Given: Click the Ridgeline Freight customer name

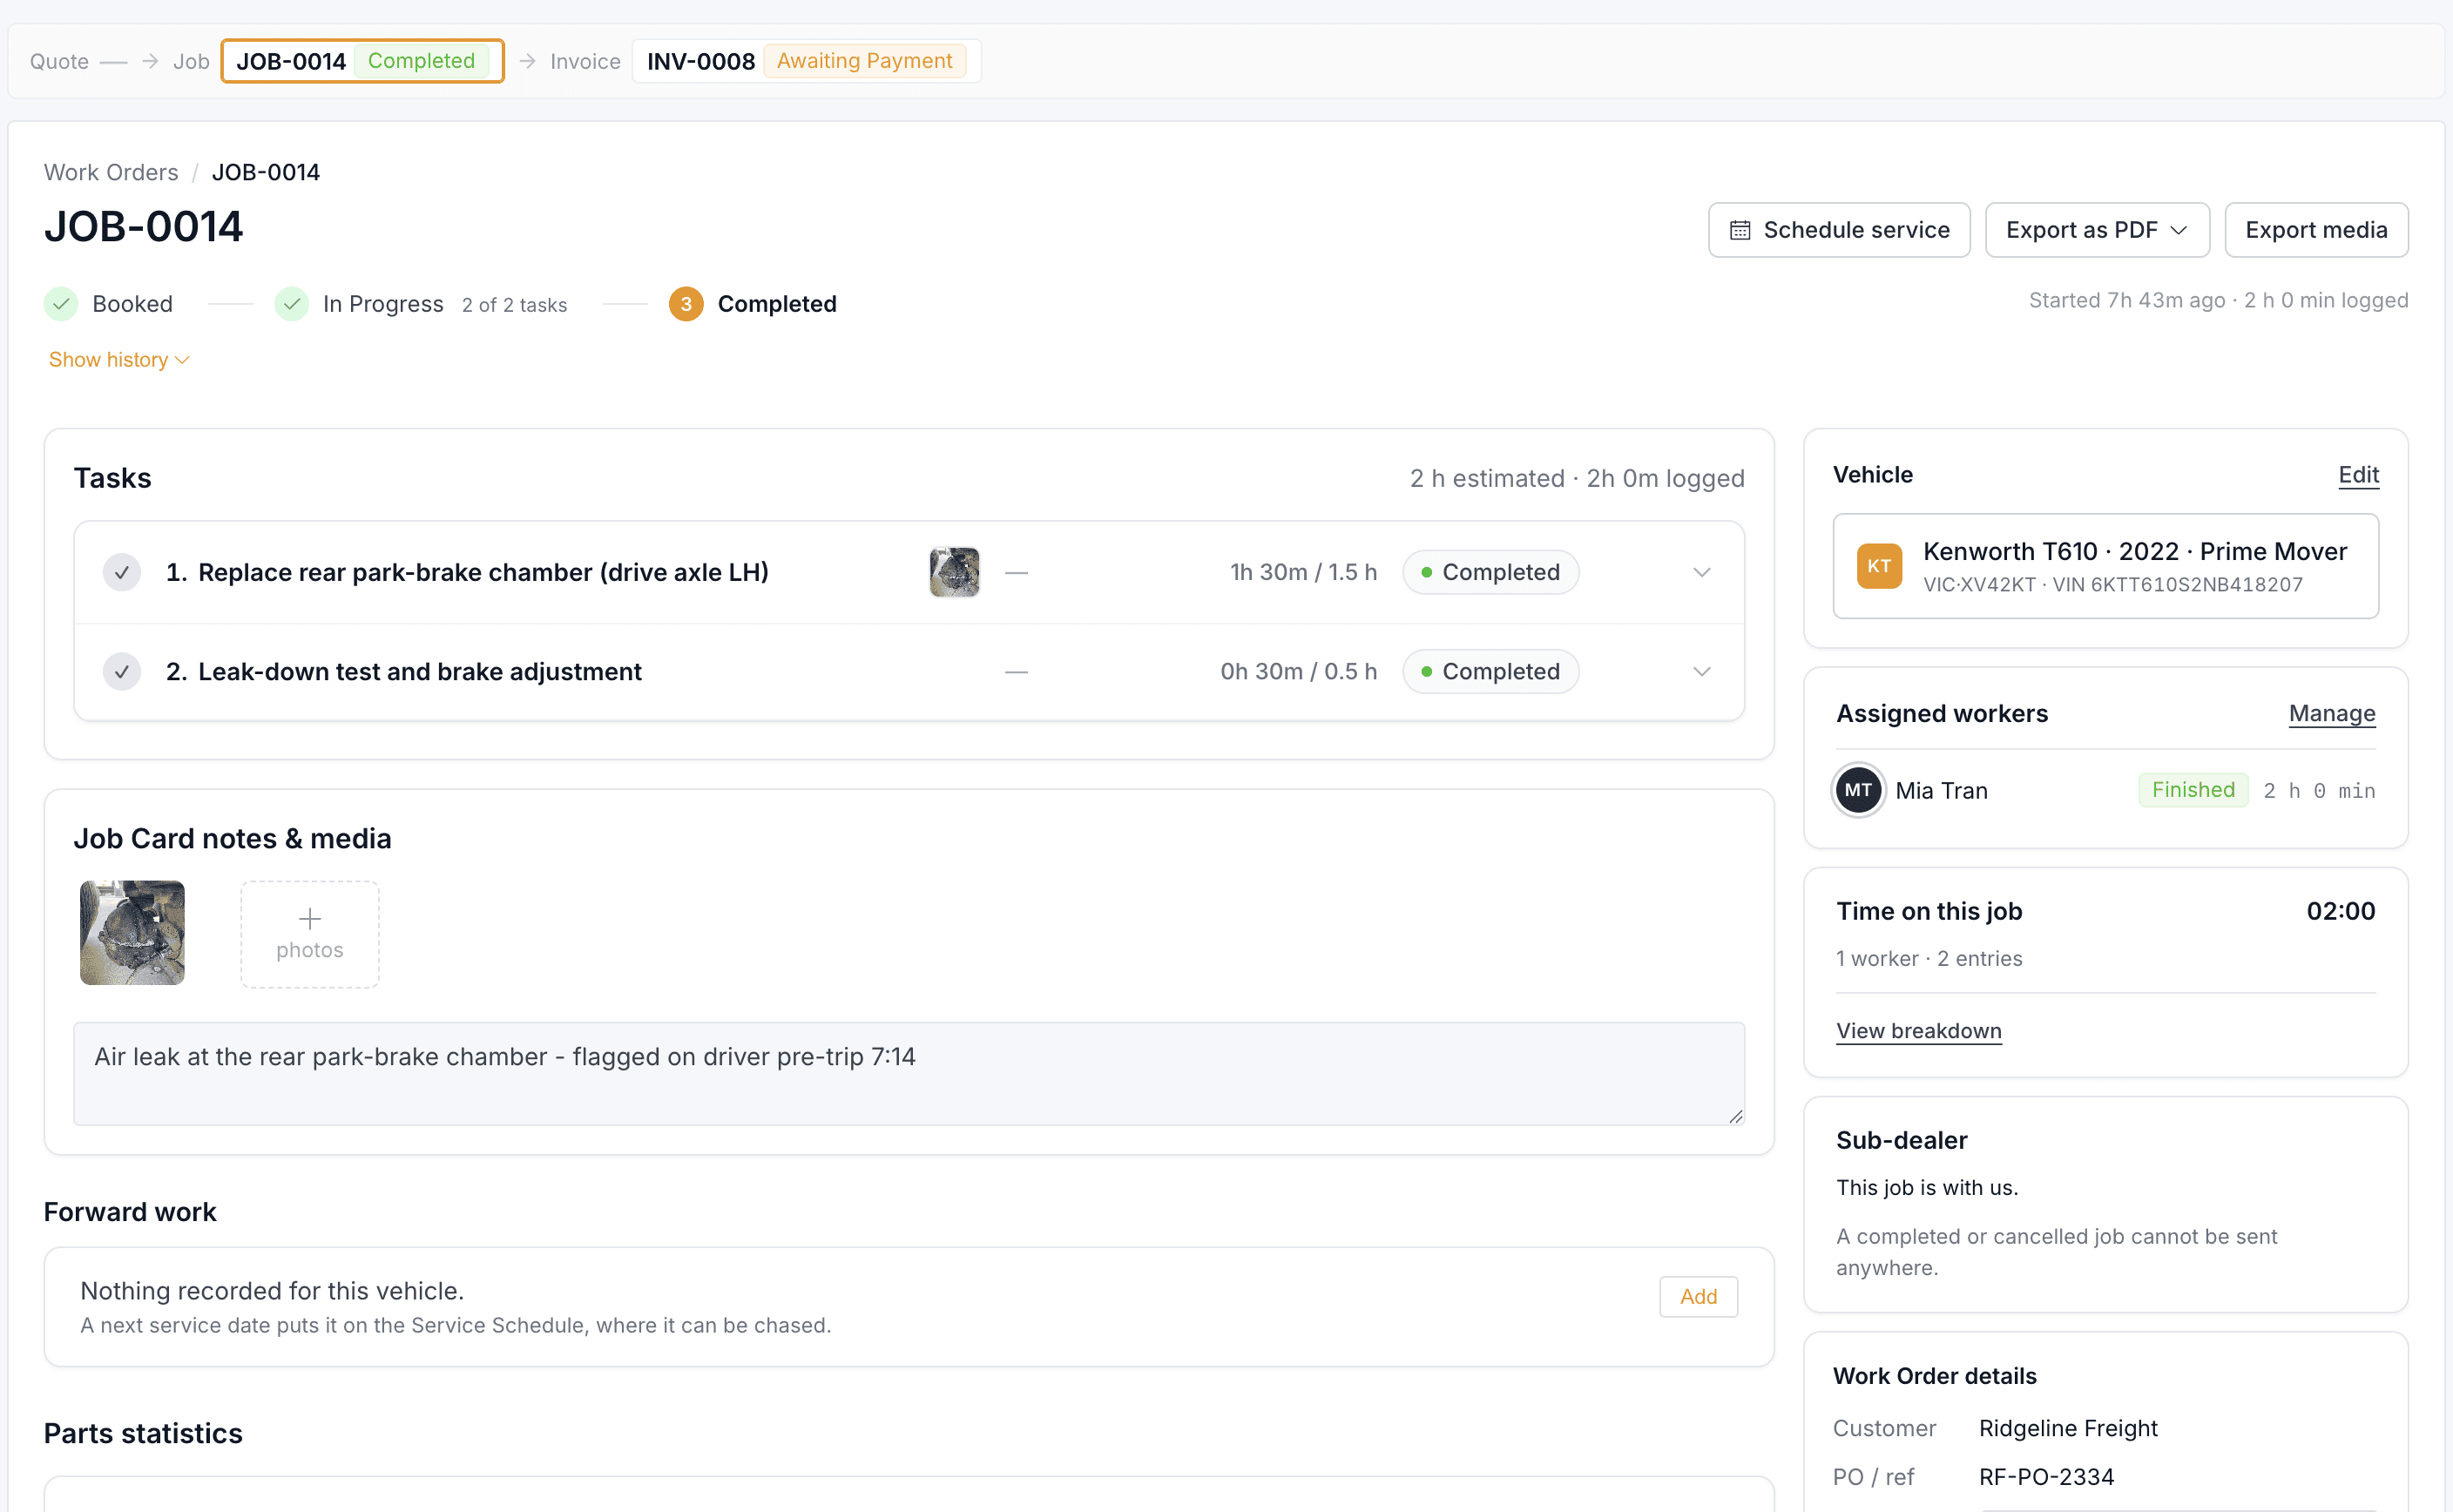Looking at the screenshot, I should click(2068, 1428).
